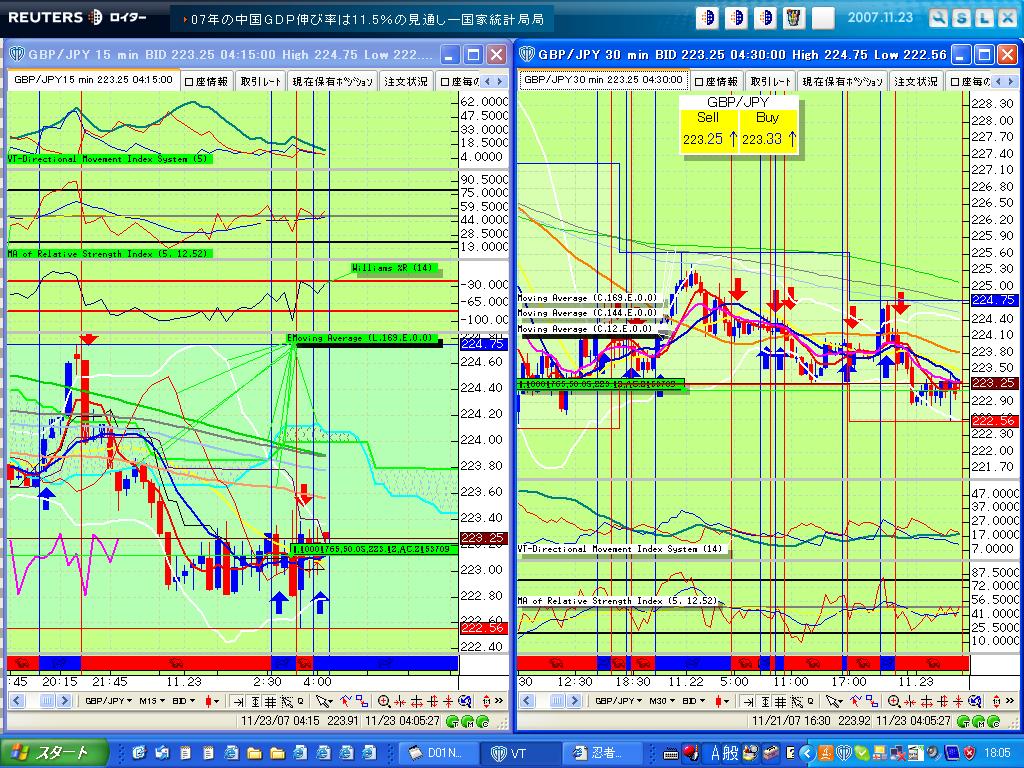Click the white square in top bar
The width and height of the screenshot is (1024, 768).
click(x=823, y=18)
